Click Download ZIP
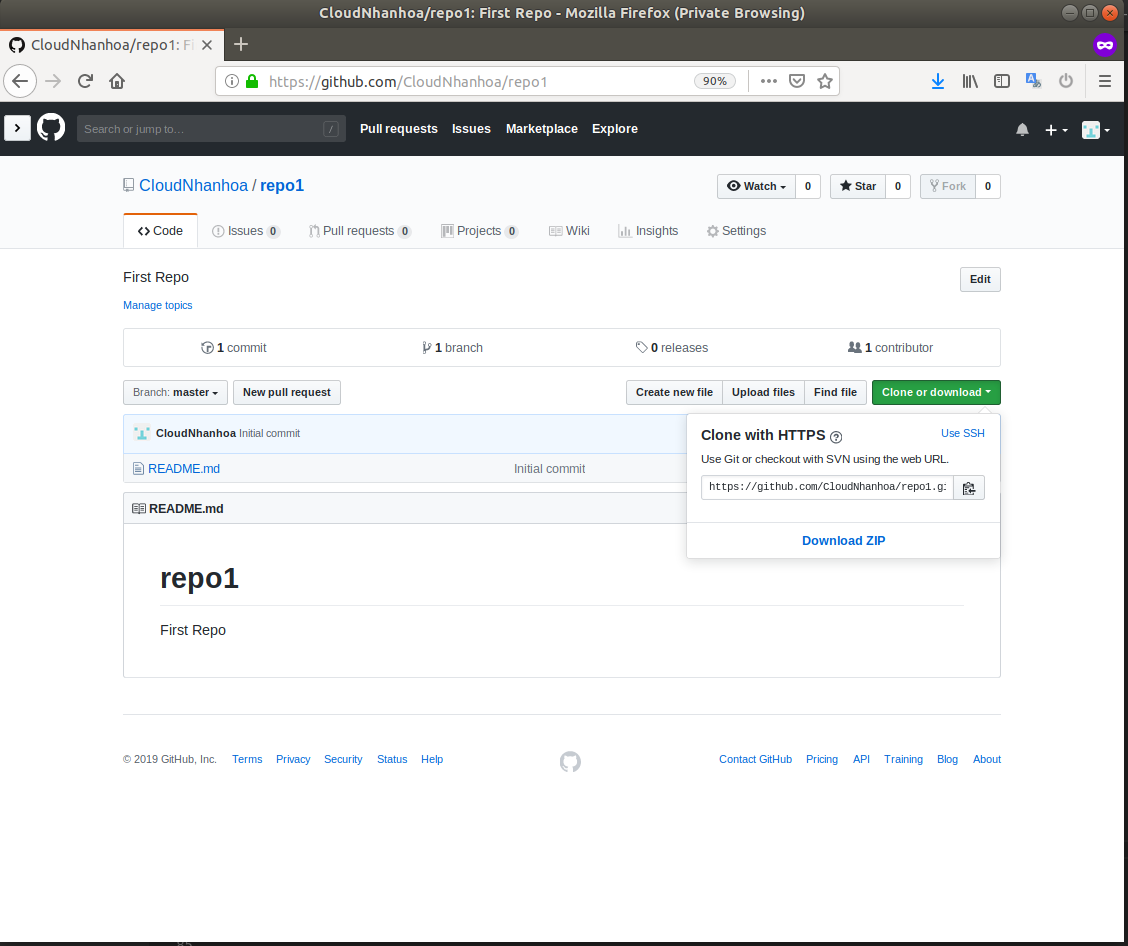1128x946 pixels. (843, 541)
